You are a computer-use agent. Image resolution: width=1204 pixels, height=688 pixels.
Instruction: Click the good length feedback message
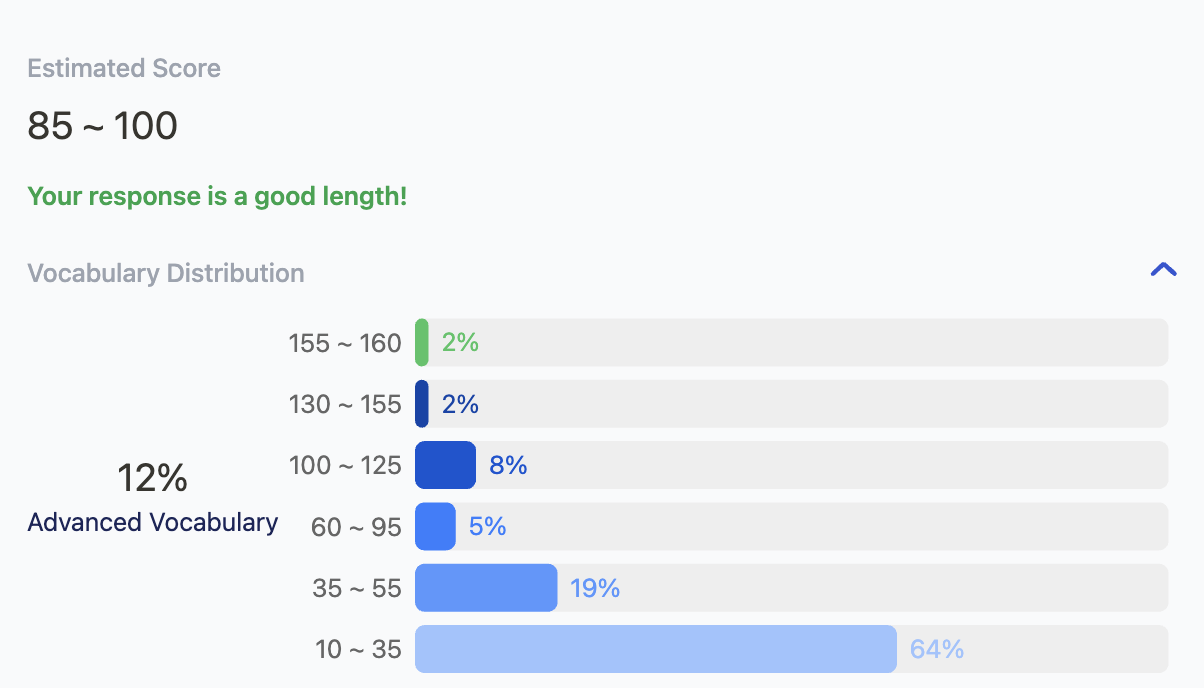tap(217, 196)
